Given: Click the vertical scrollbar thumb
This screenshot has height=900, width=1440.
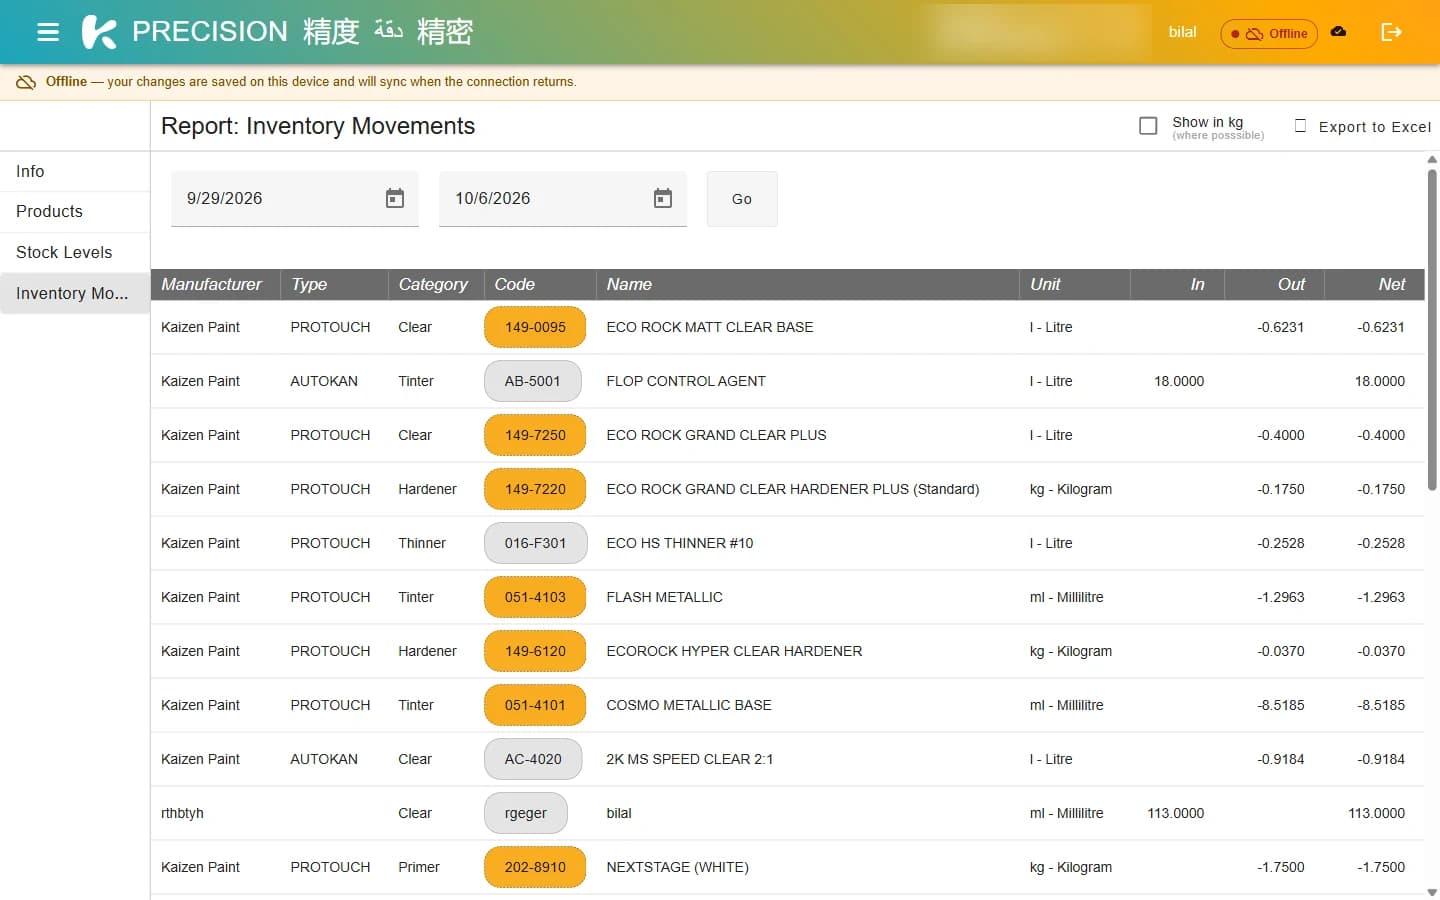Looking at the screenshot, I should coord(1432,330).
